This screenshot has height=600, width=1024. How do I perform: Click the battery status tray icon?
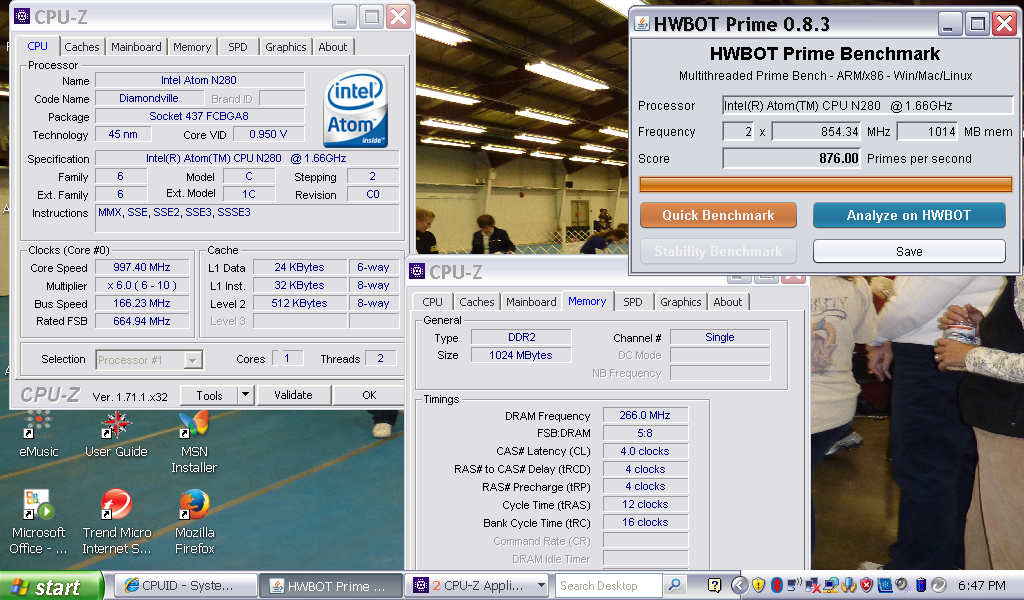click(921, 585)
